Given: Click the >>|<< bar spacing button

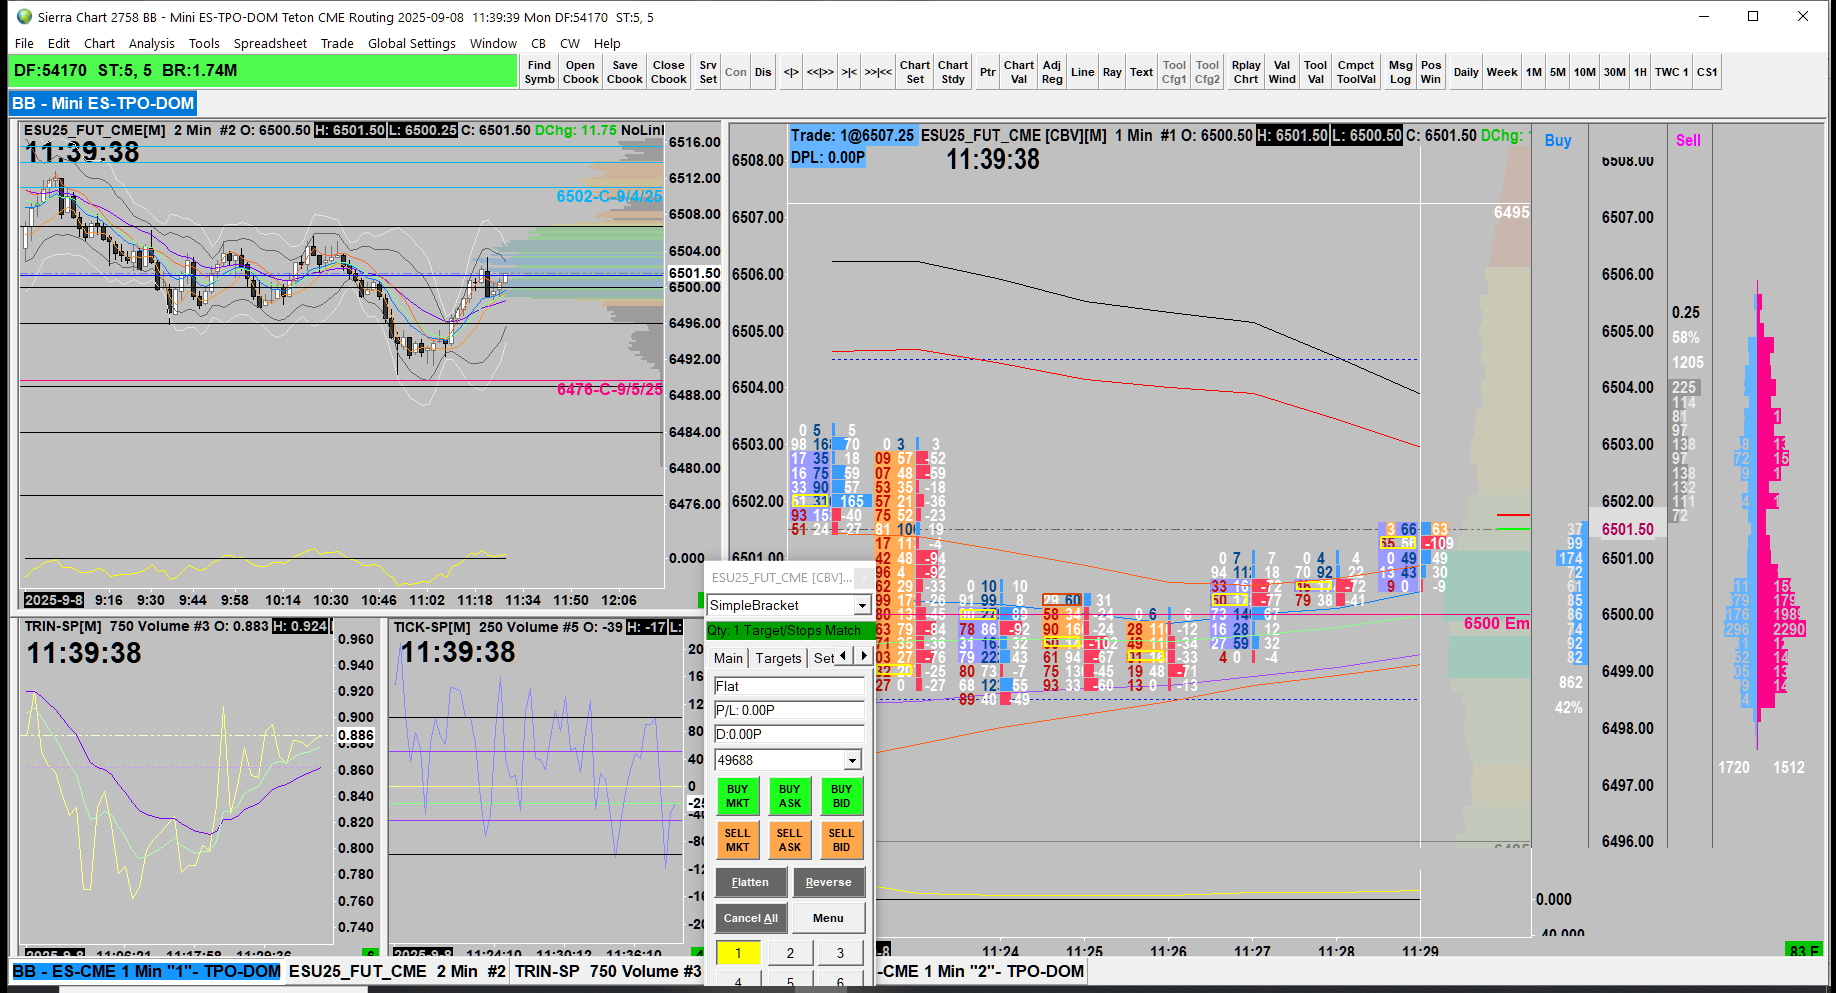Looking at the screenshot, I should tap(878, 72).
